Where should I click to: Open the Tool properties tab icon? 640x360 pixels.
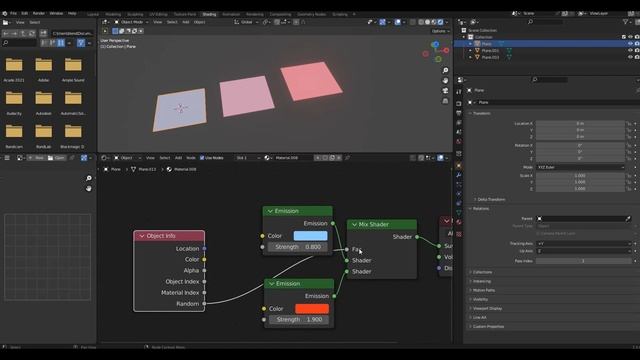459,92
